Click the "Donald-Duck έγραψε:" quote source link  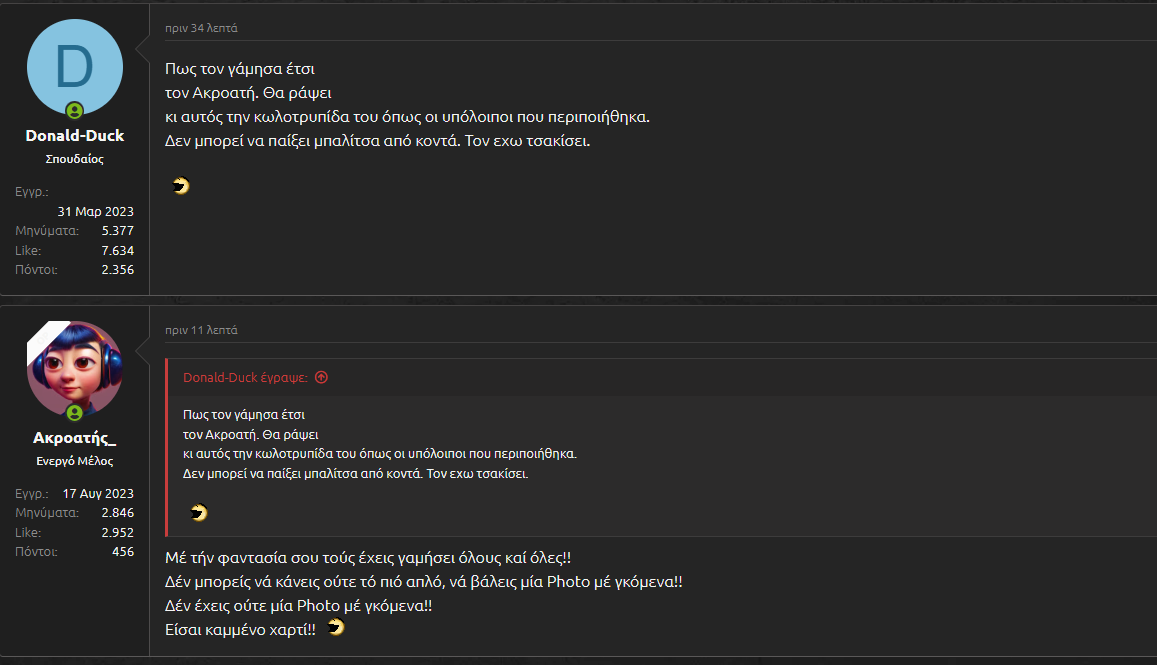[246, 377]
